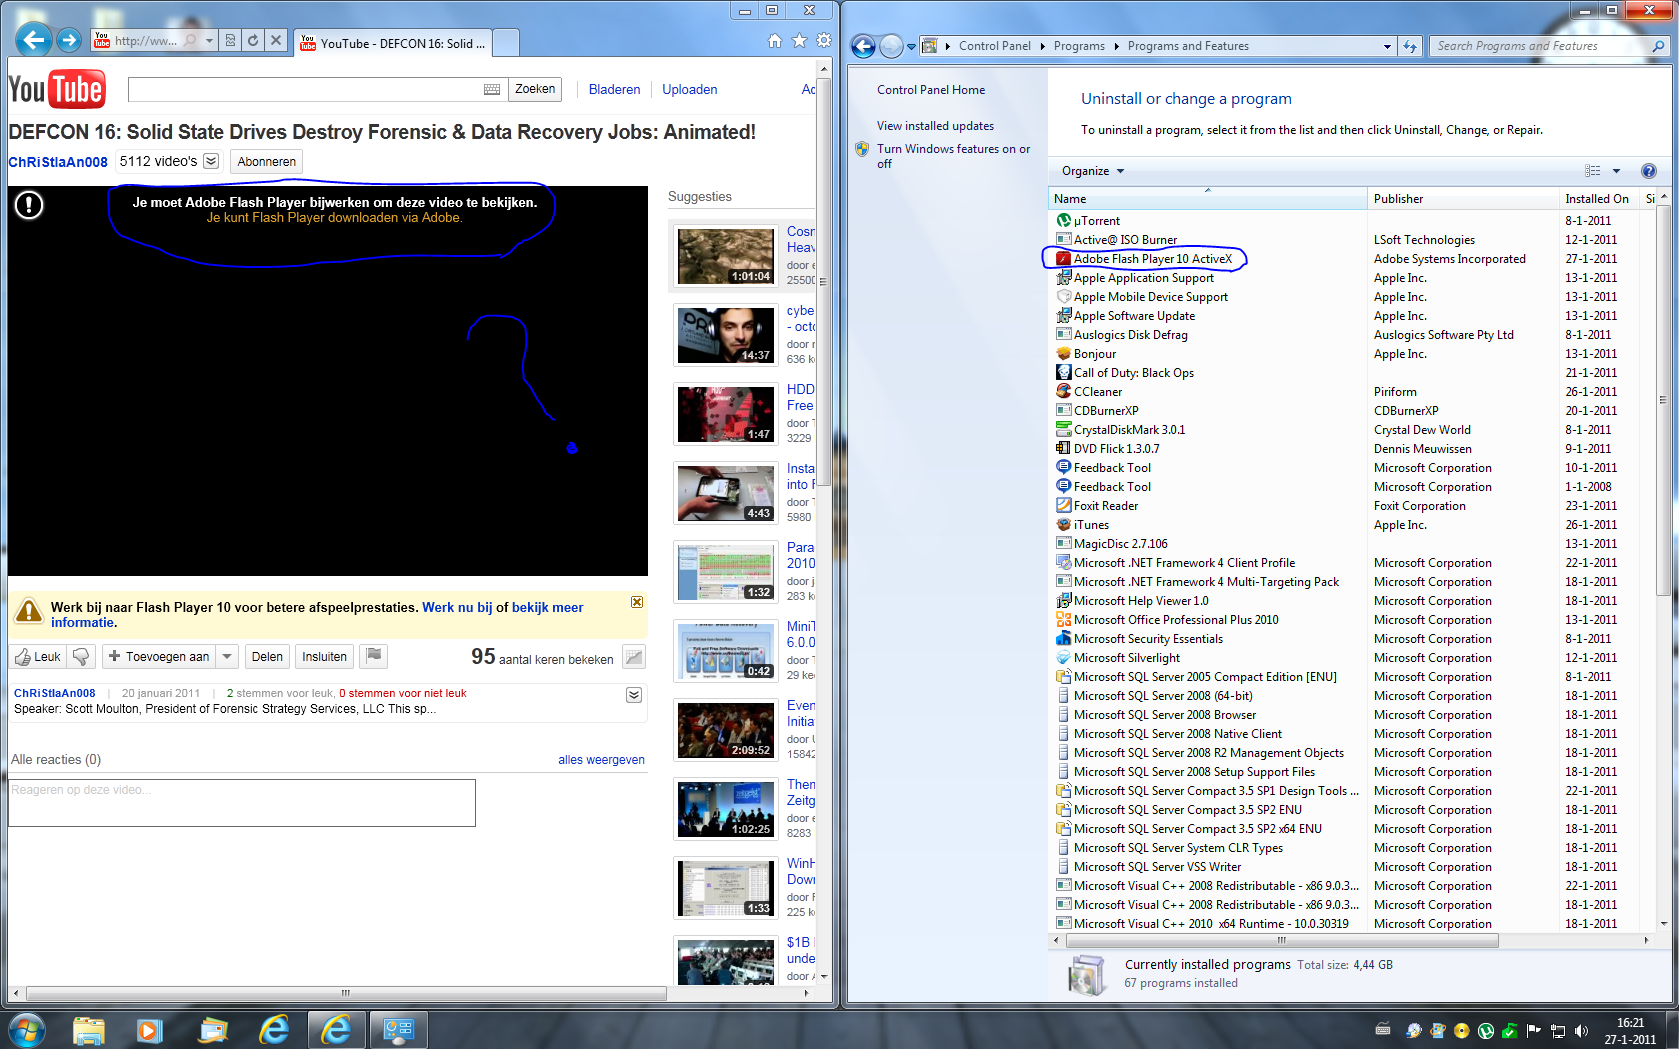The image size is (1679, 1049).
Task: Open Favorites star icon in Internet Explorer
Action: tap(799, 41)
